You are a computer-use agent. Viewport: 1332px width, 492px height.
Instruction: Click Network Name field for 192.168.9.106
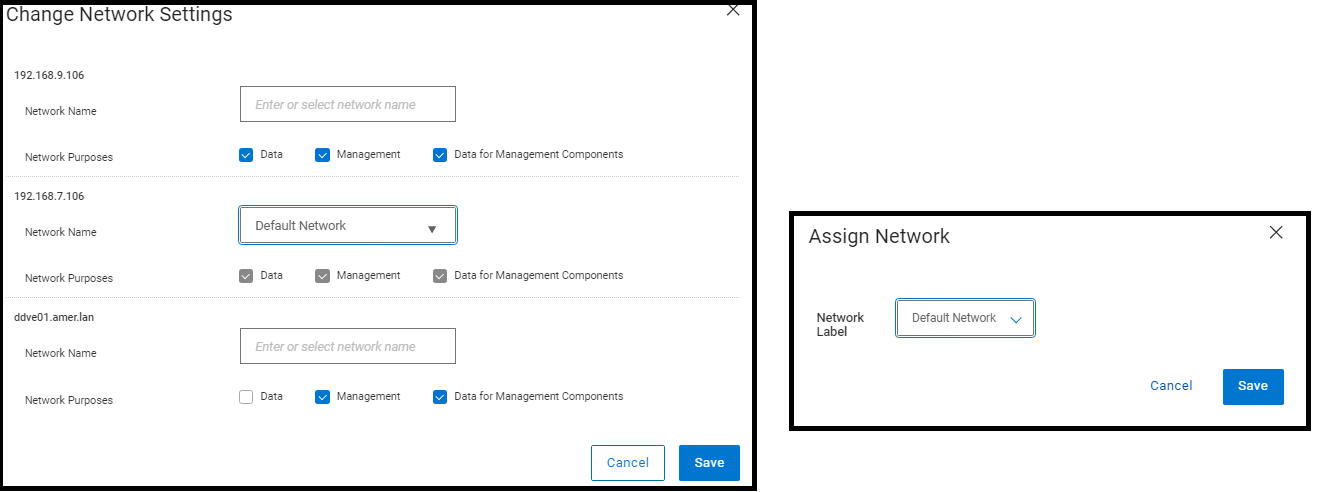tap(347, 104)
